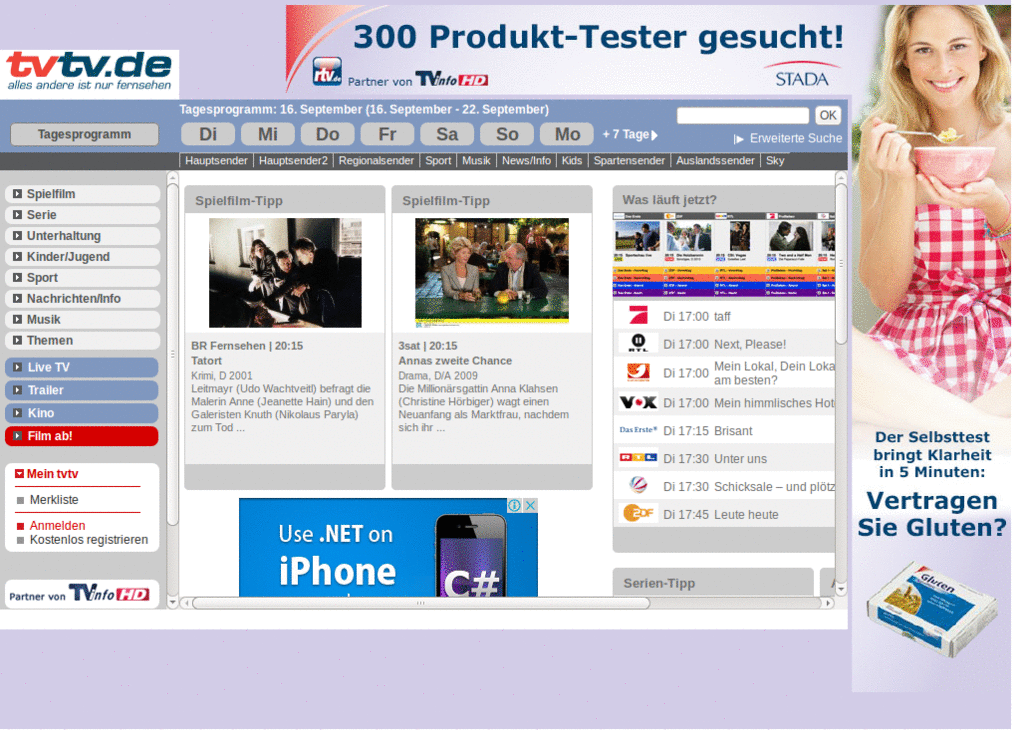Click the Erweiterte Suche arrow icon
The image size is (1024, 742).
click(x=739, y=139)
